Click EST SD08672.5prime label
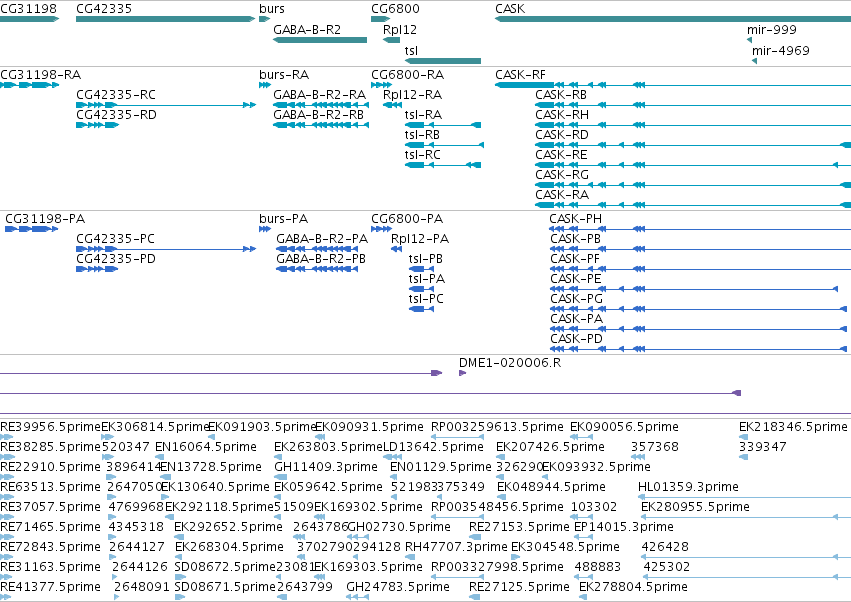The image size is (851, 602). click(225, 567)
